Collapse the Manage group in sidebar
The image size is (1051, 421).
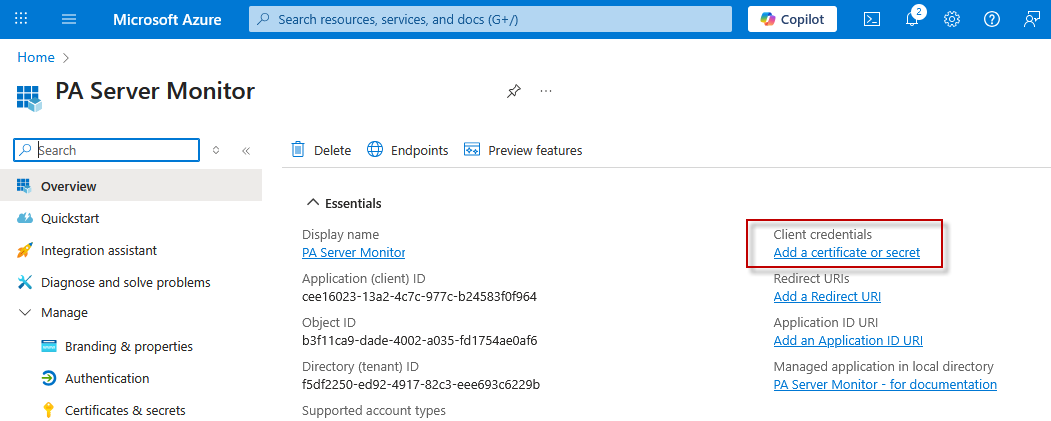(25, 312)
